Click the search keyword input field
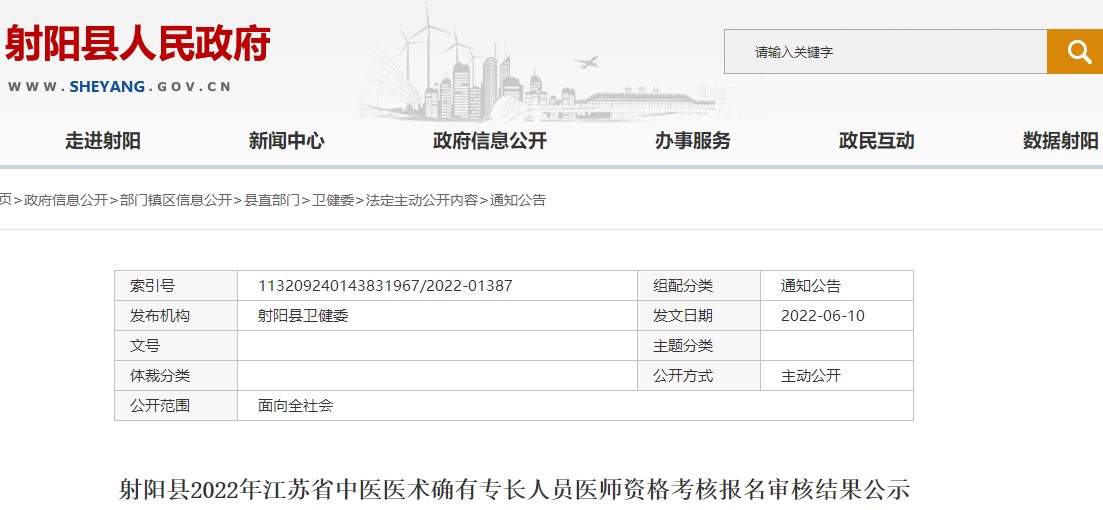The height and width of the screenshot is (510, 1103). pyautogui.click(x=885, y=52)
